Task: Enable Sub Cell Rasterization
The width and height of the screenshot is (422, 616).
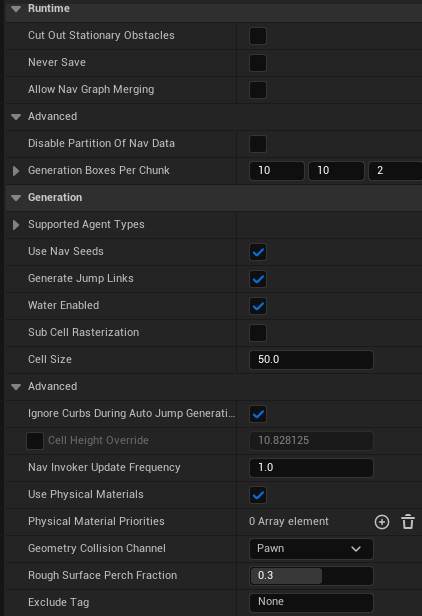Action: (x=258, y=333)
